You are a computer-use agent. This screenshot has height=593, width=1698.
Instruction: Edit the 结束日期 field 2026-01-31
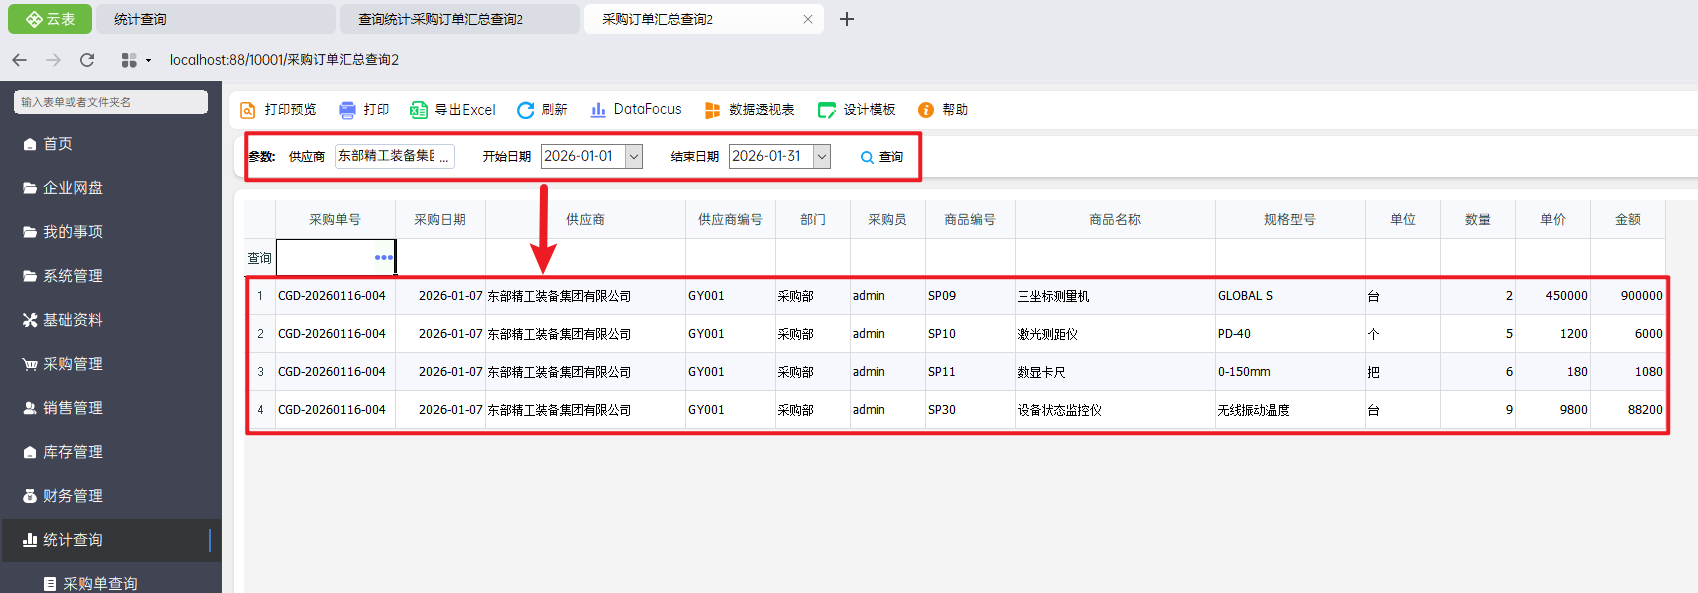coord(771,157)
